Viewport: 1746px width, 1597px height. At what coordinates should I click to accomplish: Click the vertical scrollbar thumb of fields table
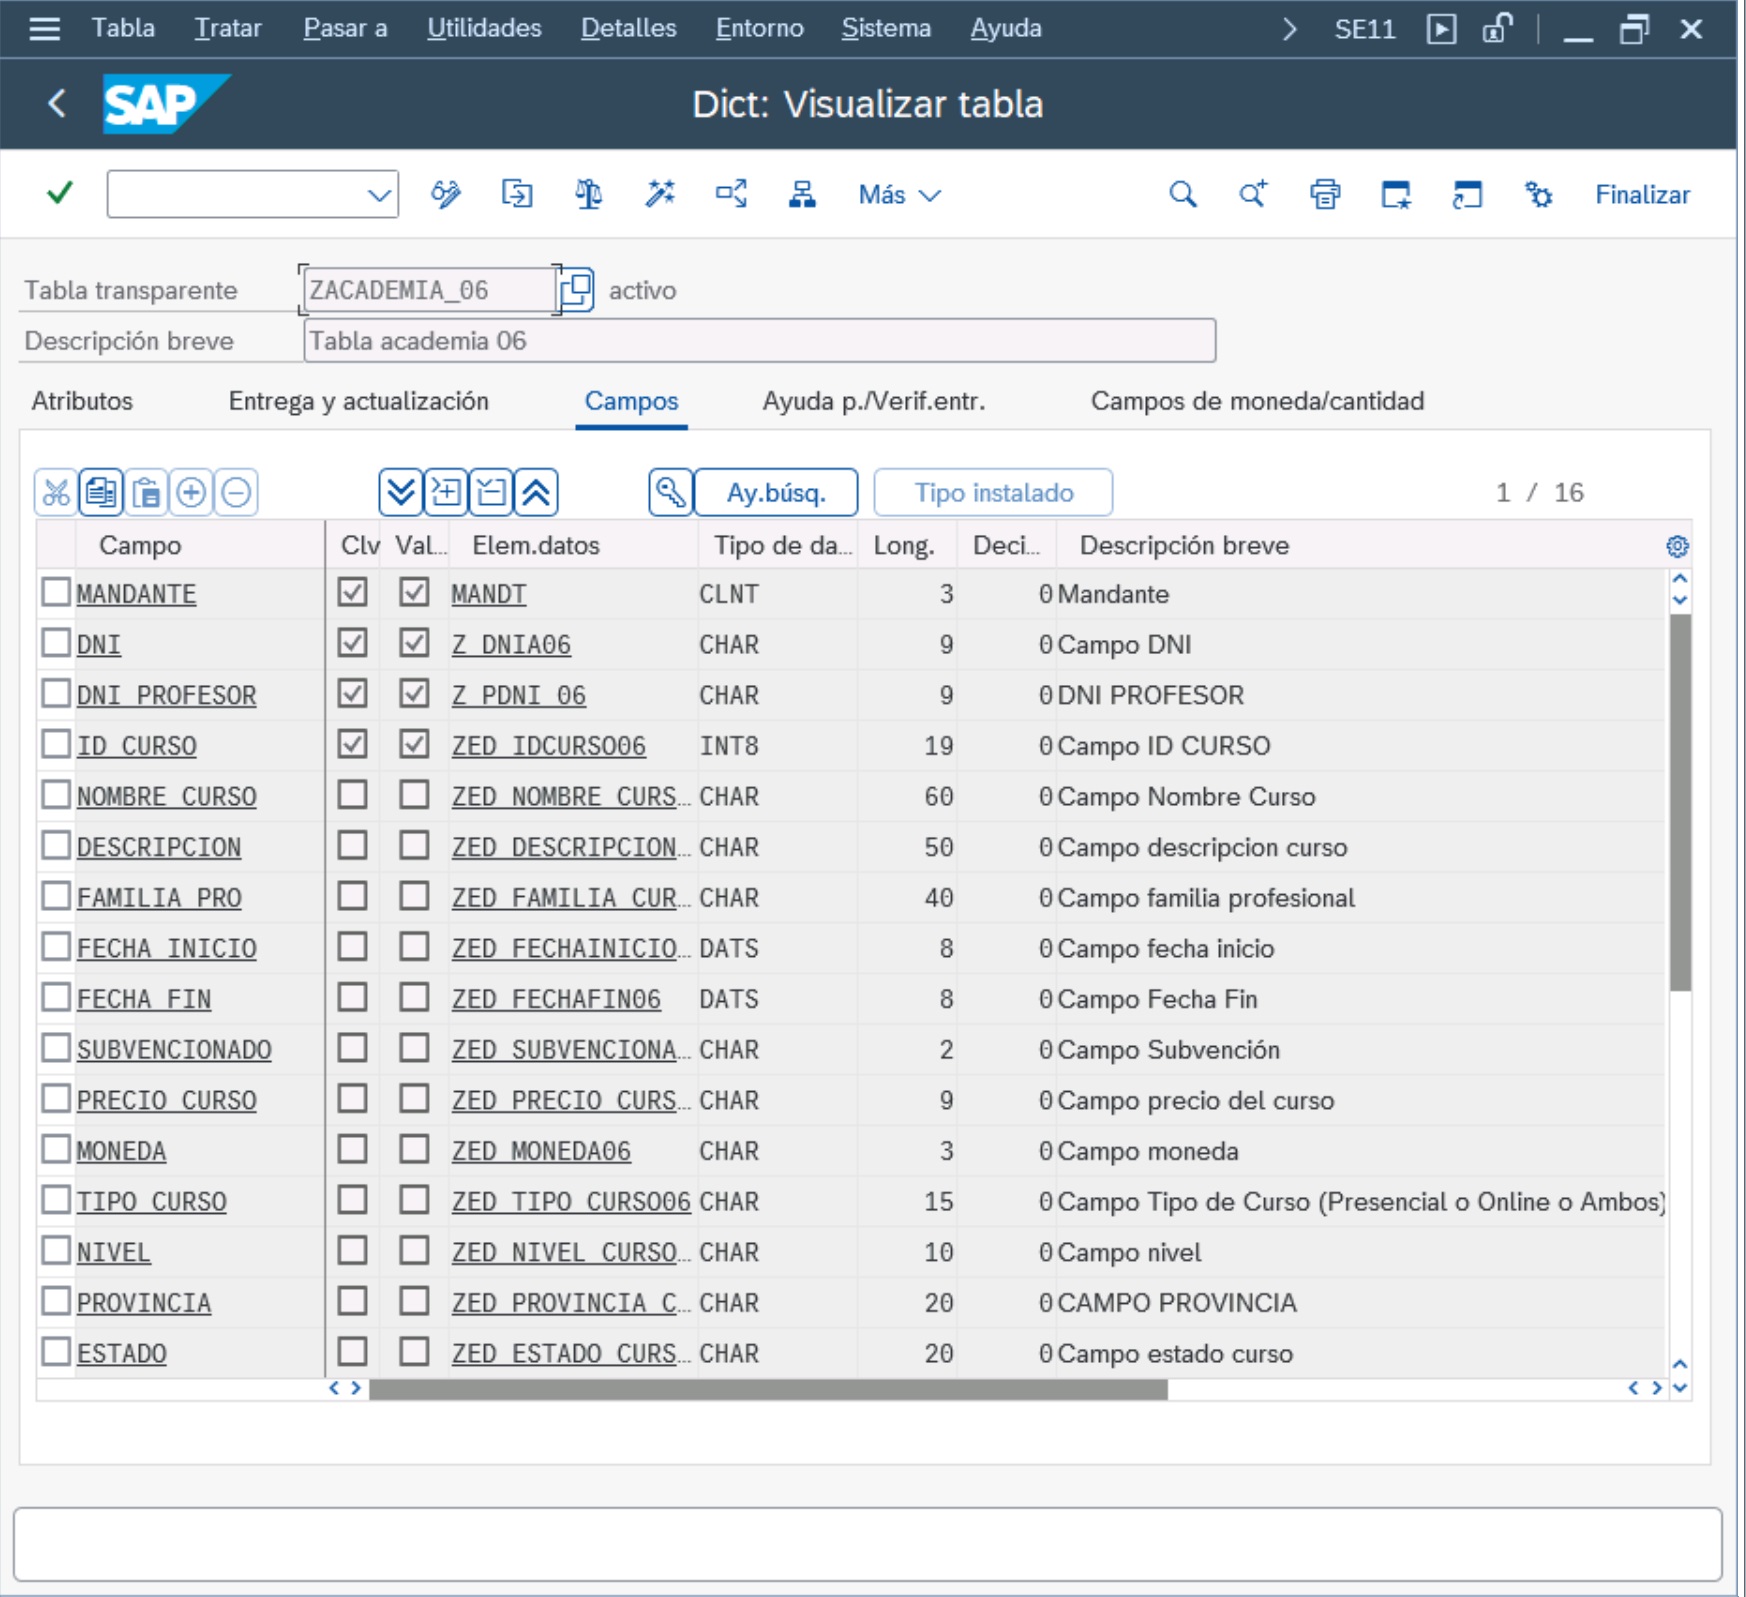(1680, 802)
